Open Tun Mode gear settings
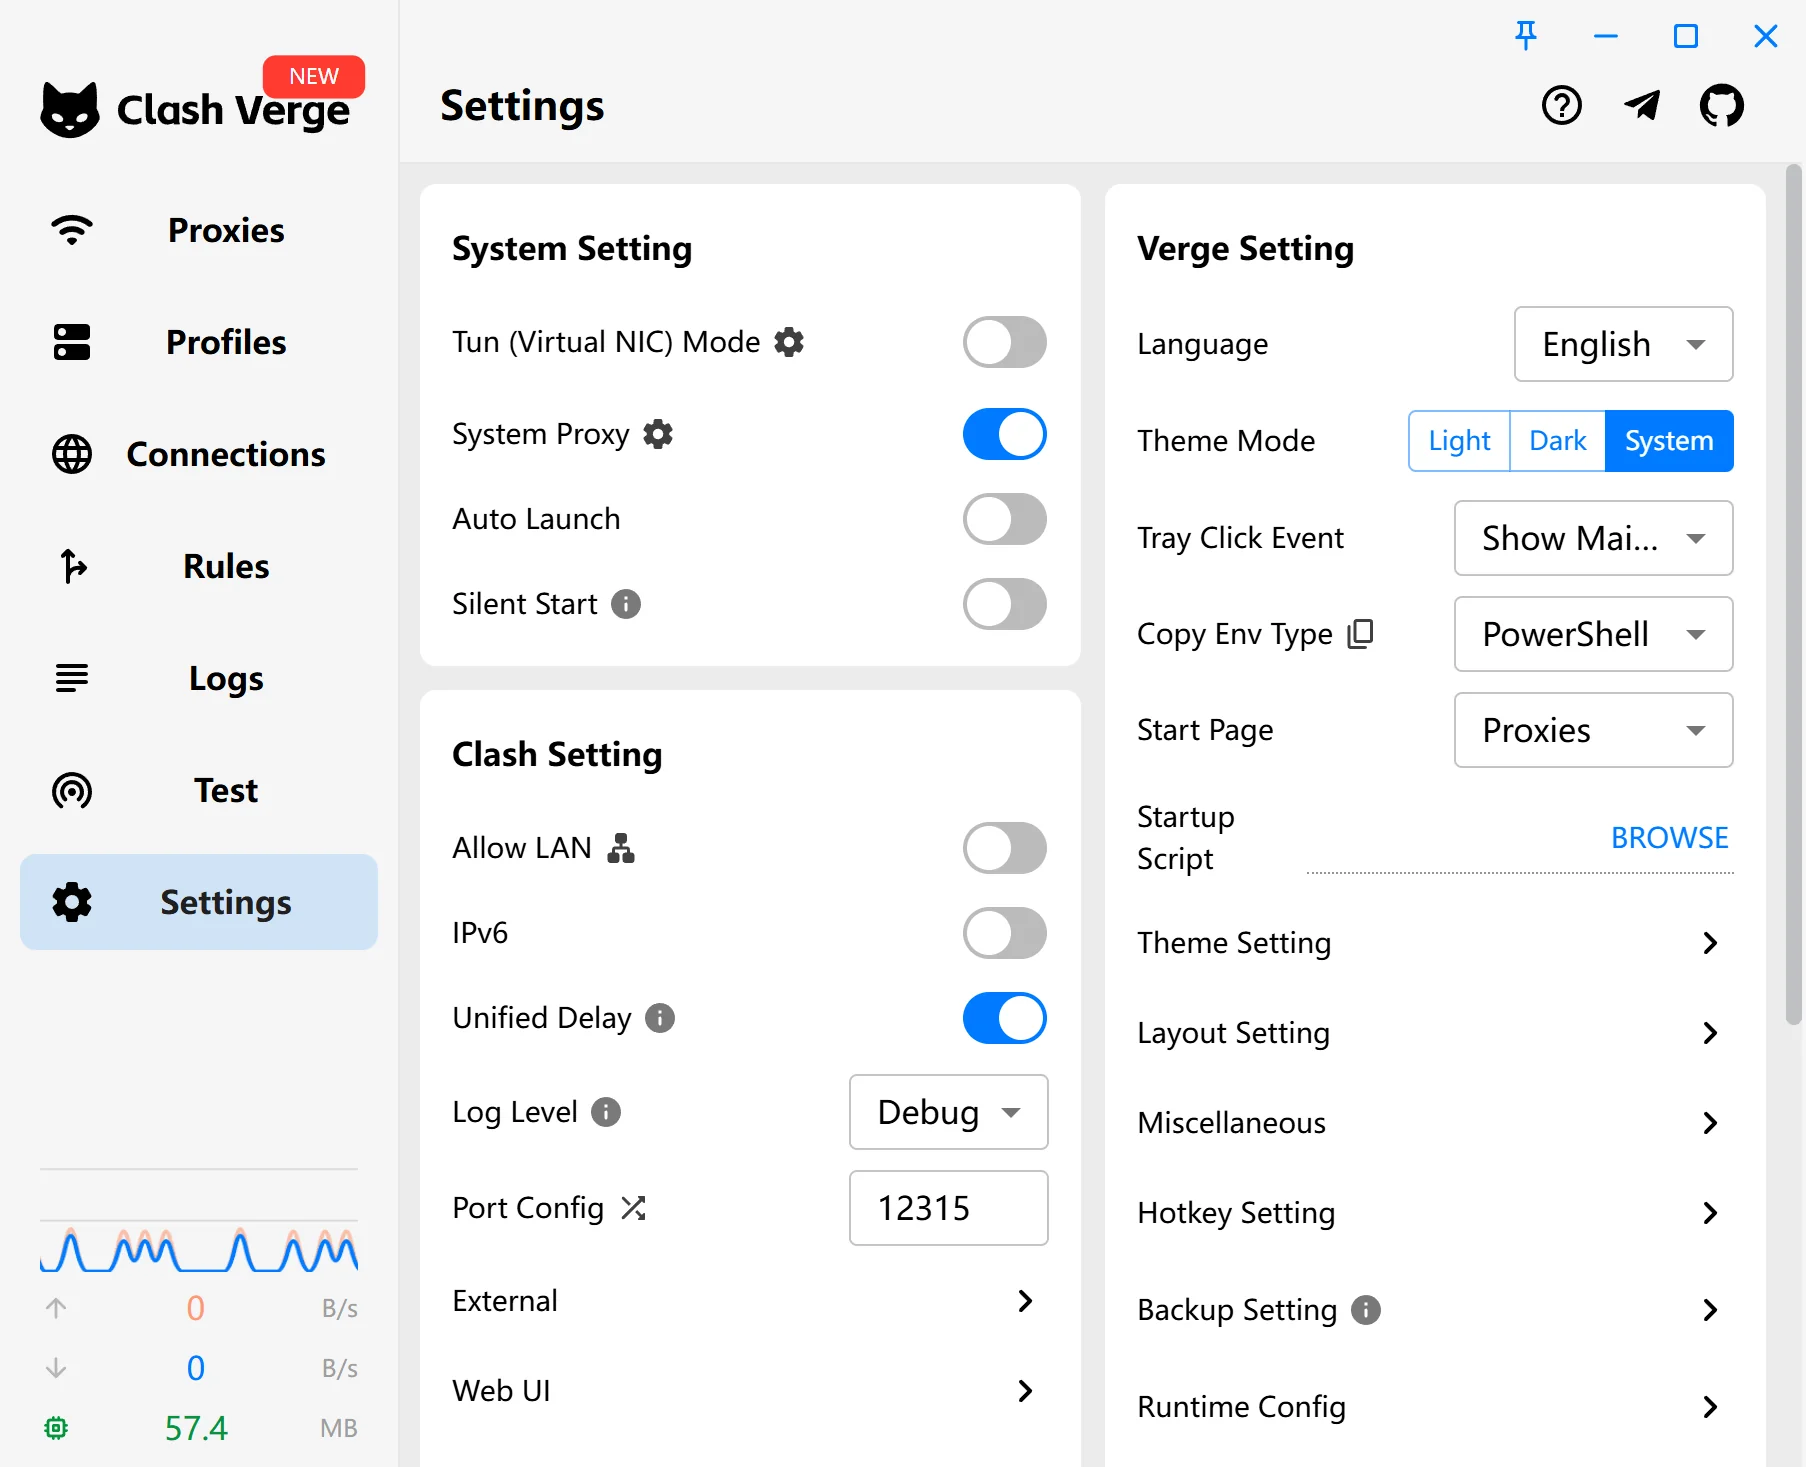This screenshot has height=1467, width=1806. coord(789,342)
